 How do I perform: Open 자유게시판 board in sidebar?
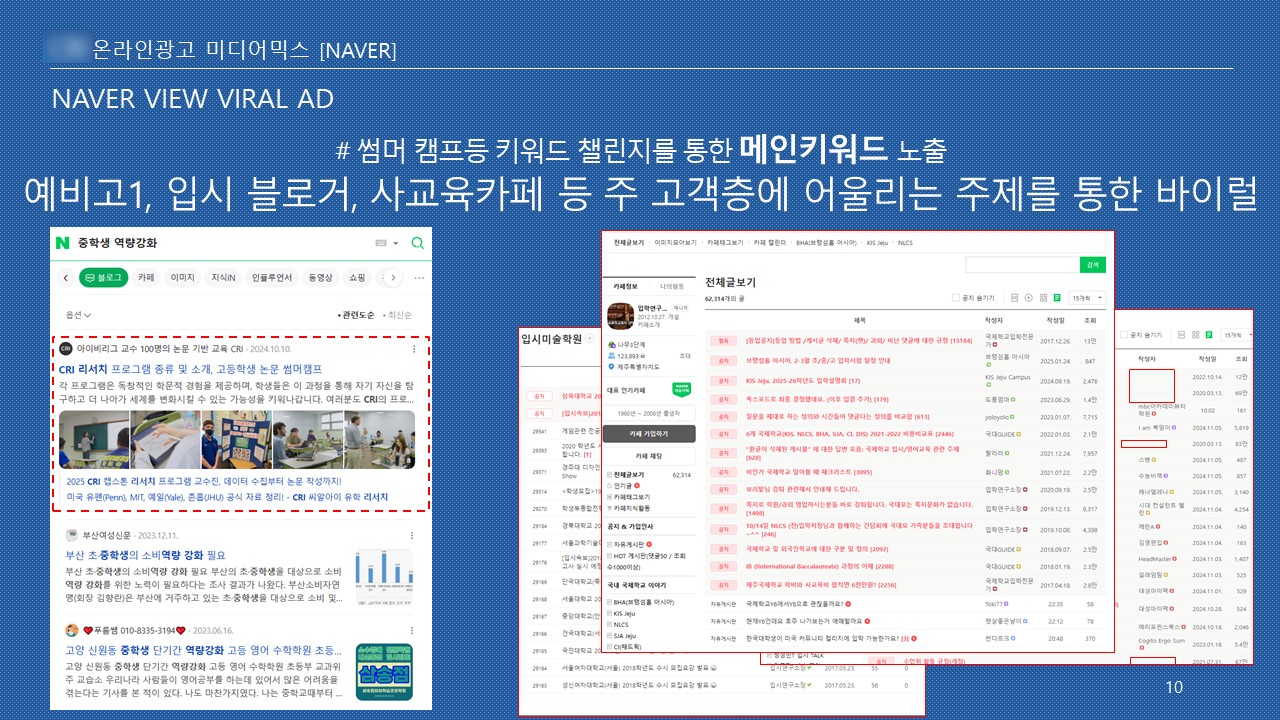tap(629, 544)
